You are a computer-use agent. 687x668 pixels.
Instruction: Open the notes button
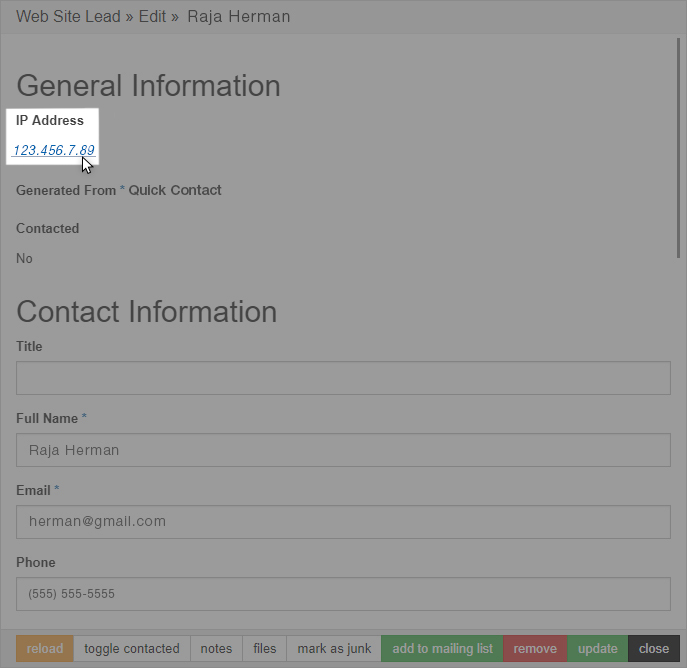(x=216, y=648)
